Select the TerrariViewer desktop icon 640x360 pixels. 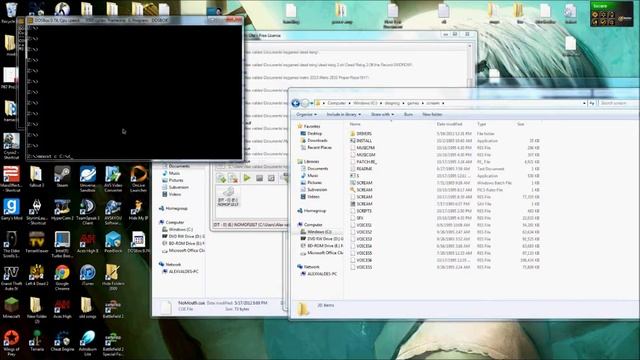(37, 242)
